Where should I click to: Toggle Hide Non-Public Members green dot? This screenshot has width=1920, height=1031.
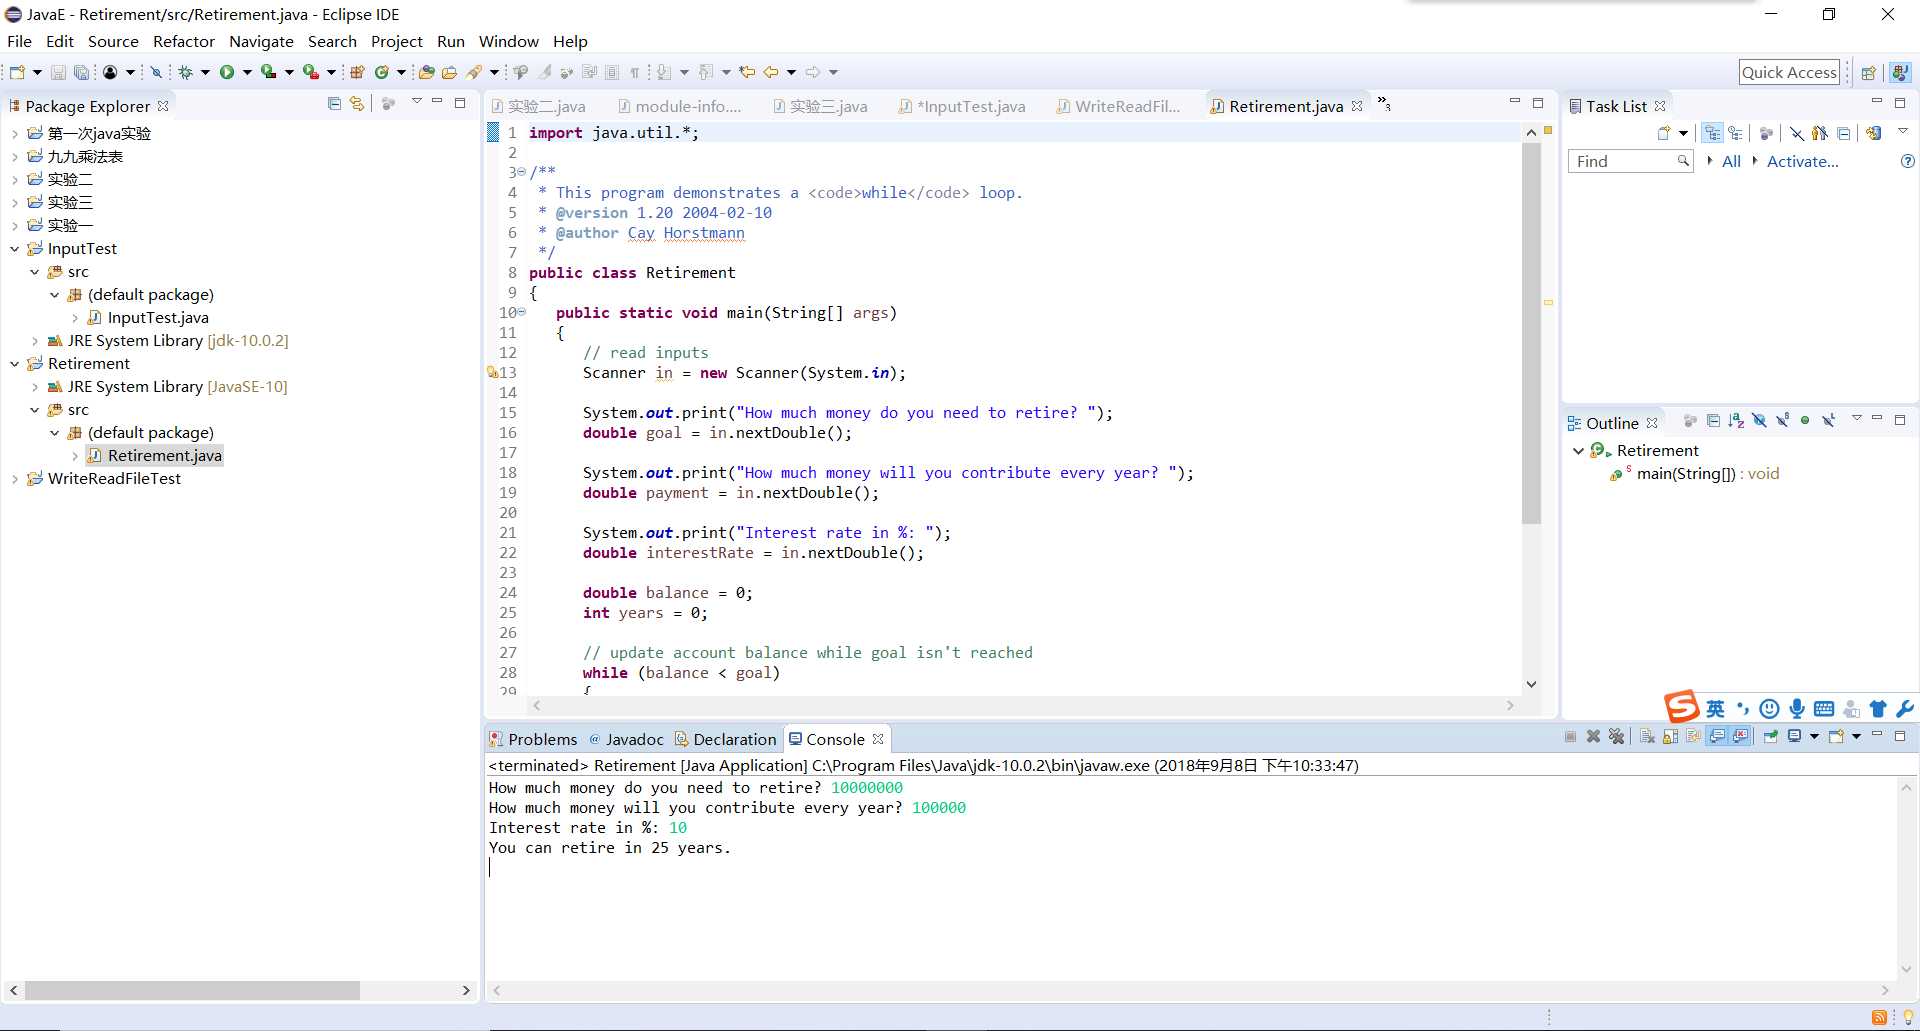(1805, 420)
